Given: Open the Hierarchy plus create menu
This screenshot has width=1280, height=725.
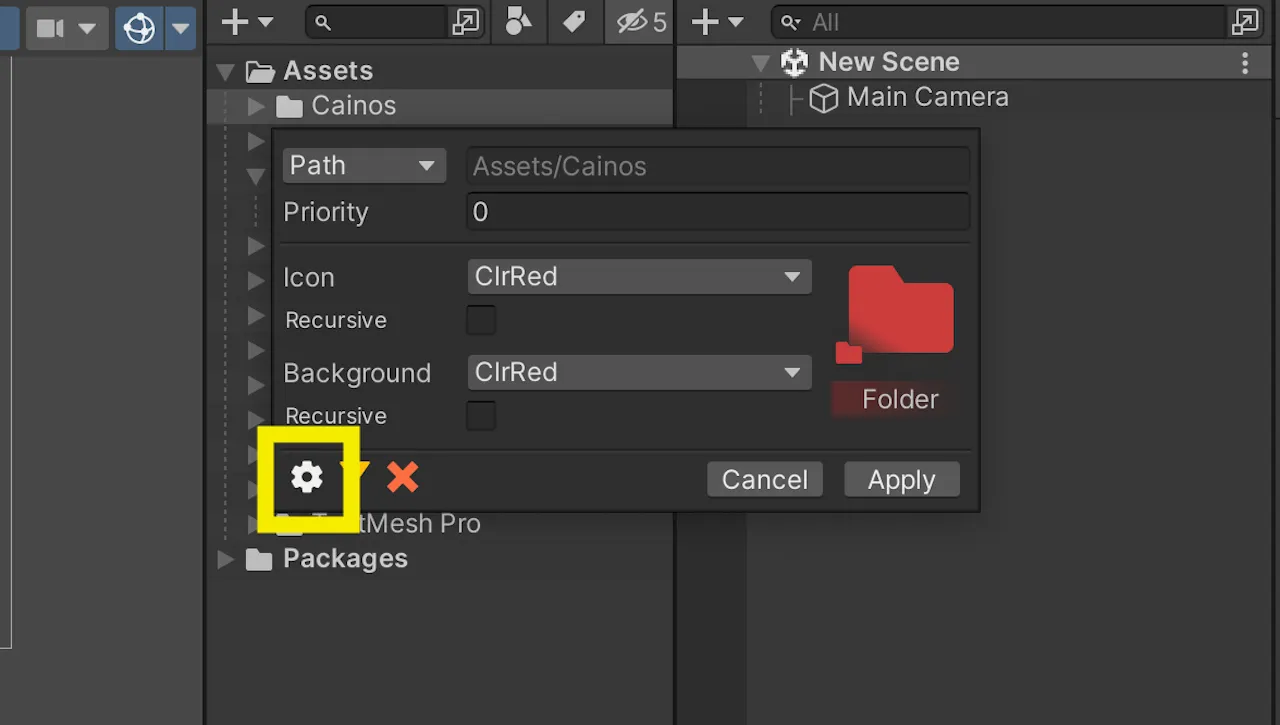Looking at the screenshot, I should [718, 22].
